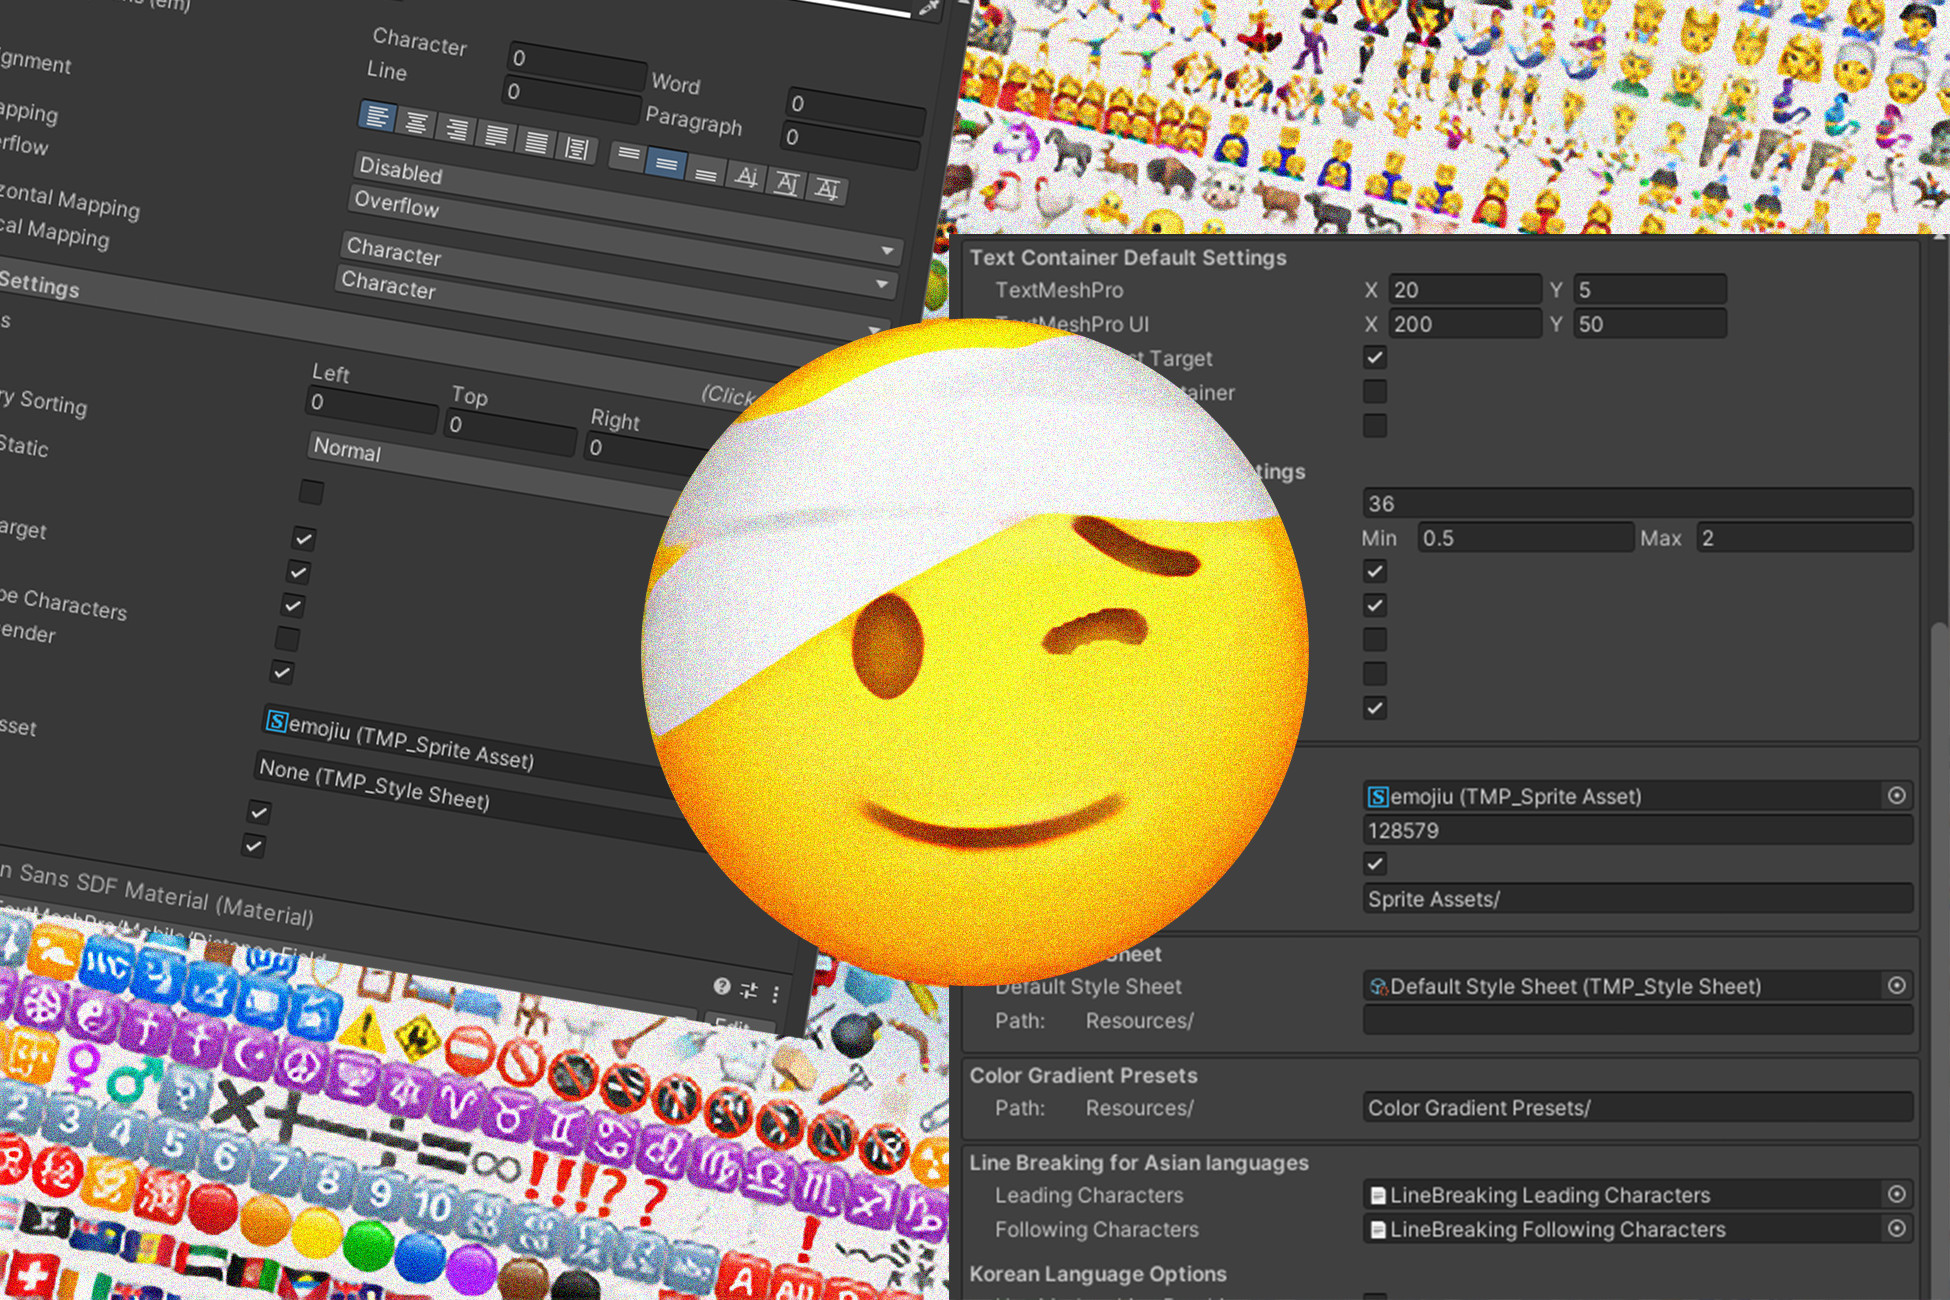The height and width of the screenshot is (1300, 1950).
Task: Select midline vertical alignment icon
Action: (787, 183)
